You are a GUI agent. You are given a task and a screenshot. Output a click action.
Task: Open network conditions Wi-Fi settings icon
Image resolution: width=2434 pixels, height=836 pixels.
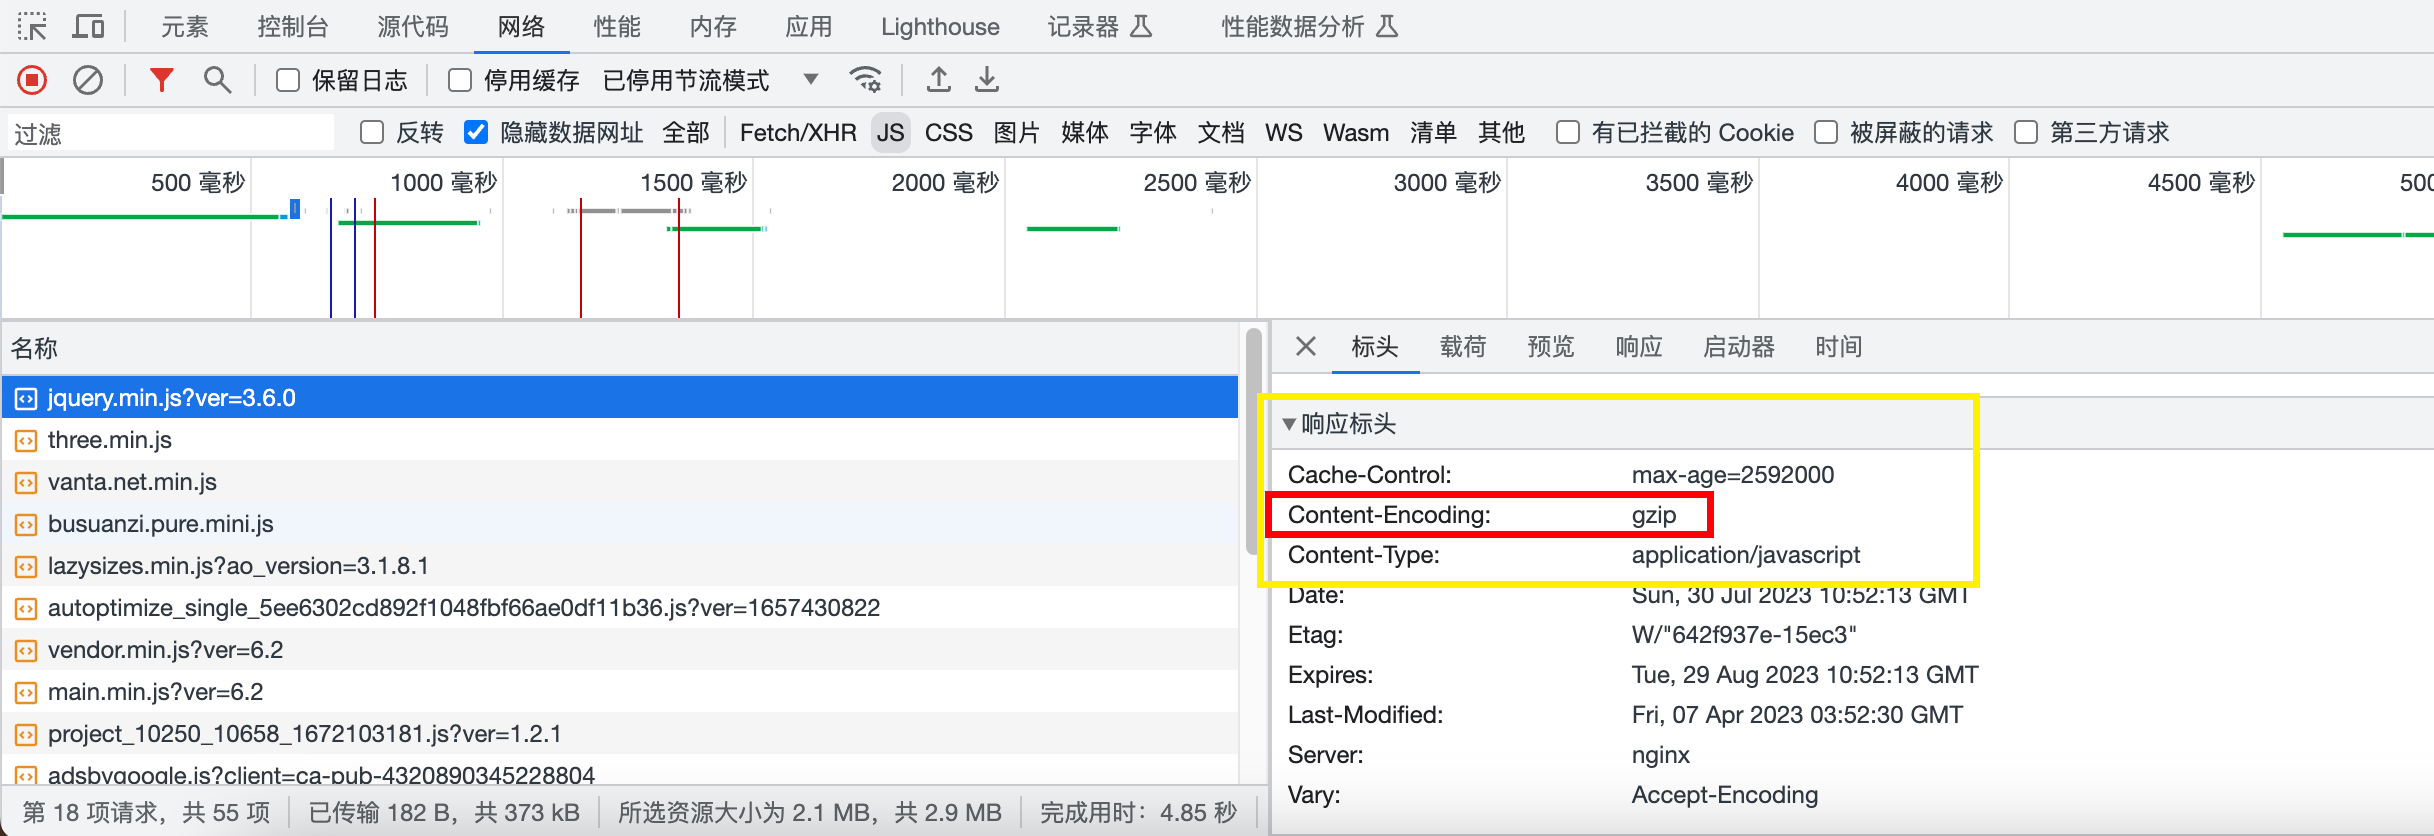point(865,80)
